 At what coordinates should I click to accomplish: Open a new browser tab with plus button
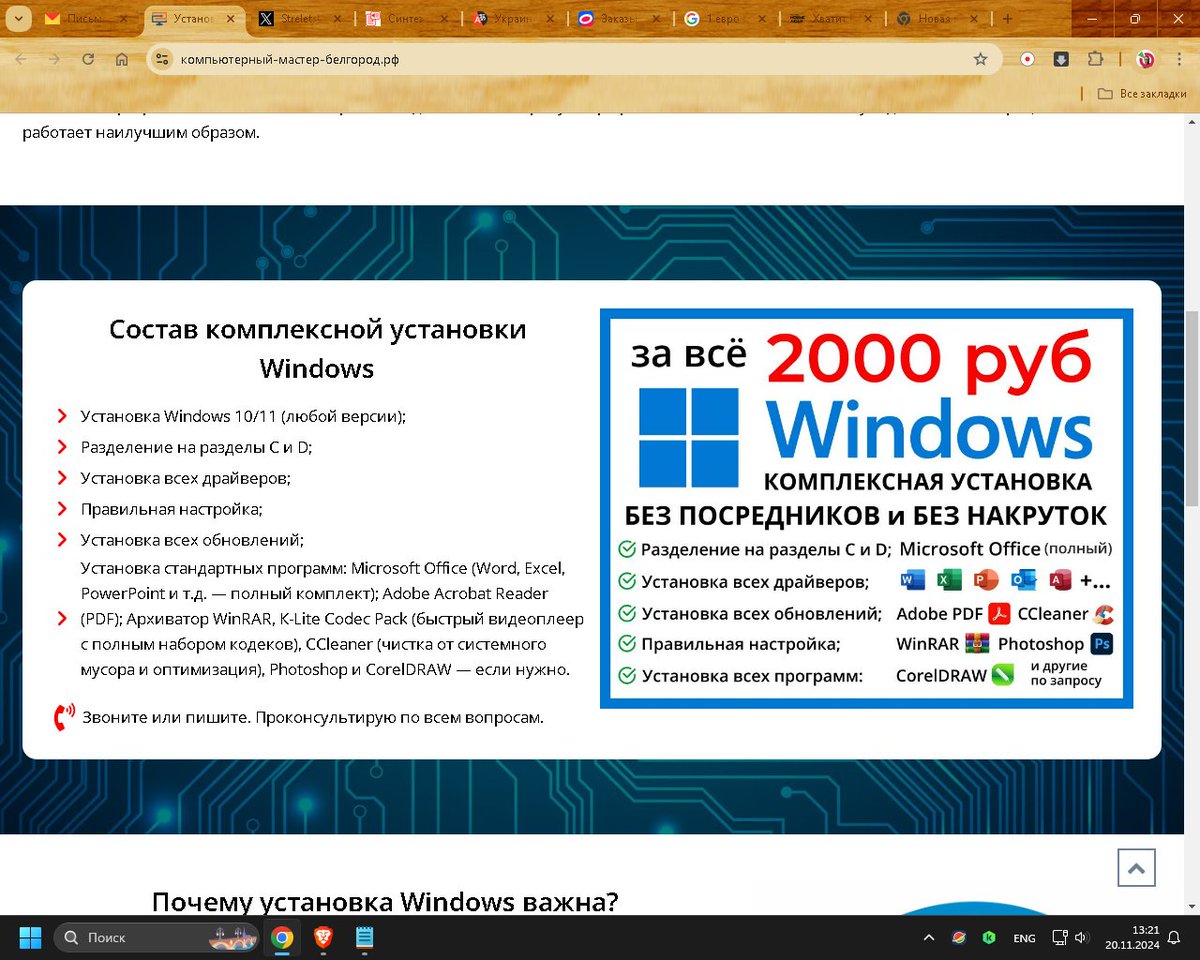tap(1007, 19)
